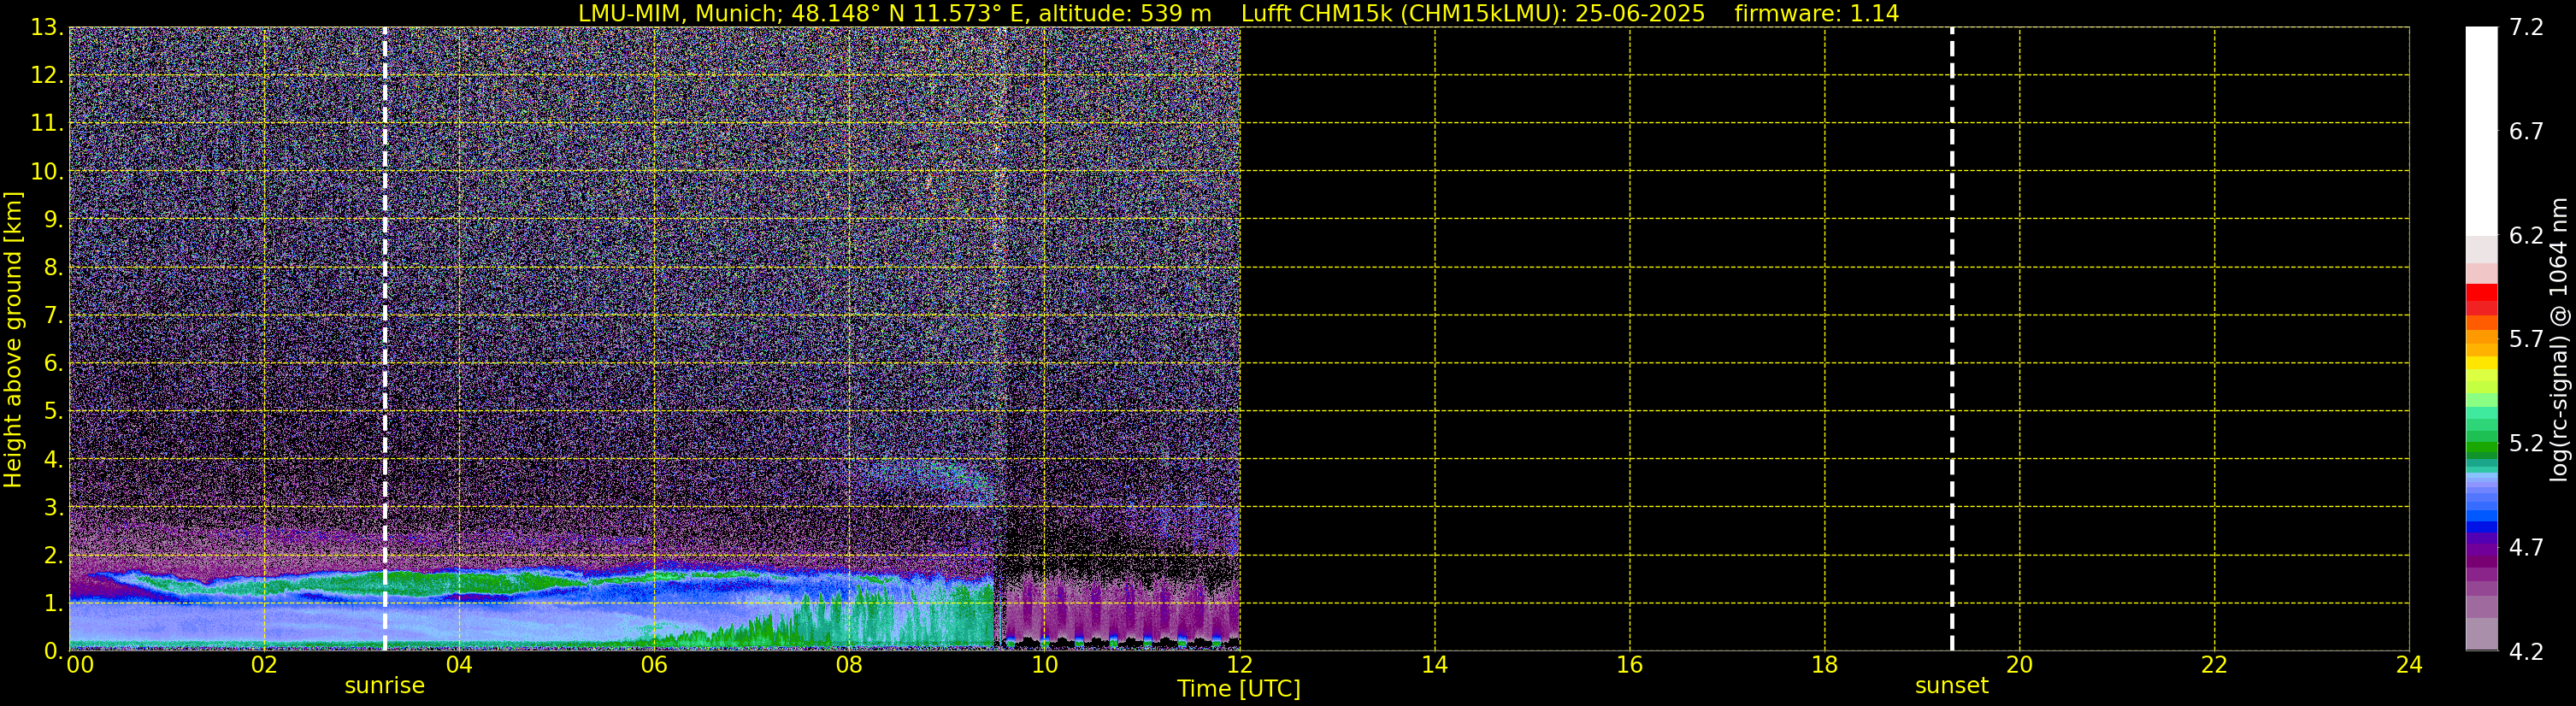Click the 'log(rc-signal) @ 1064 nm' colorbar label
Viewport: 2576px width, 706px height.
2559,339
